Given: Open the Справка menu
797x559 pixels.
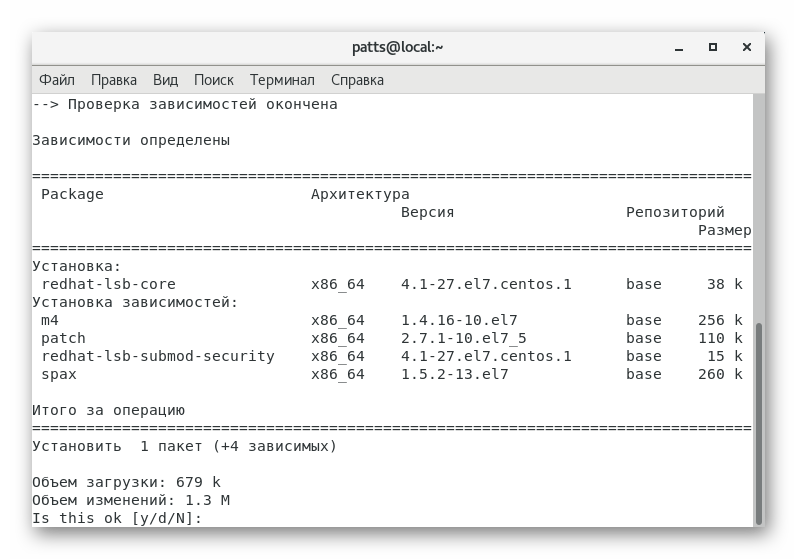Looking at the screenshot, I should pos(357,80).
